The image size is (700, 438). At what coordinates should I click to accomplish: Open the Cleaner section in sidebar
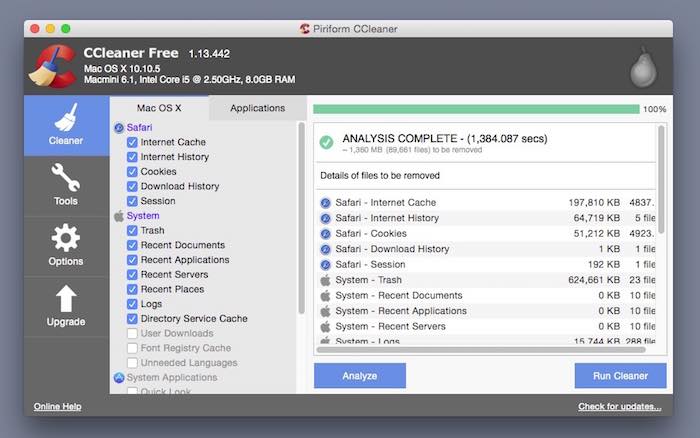(66, 125)
